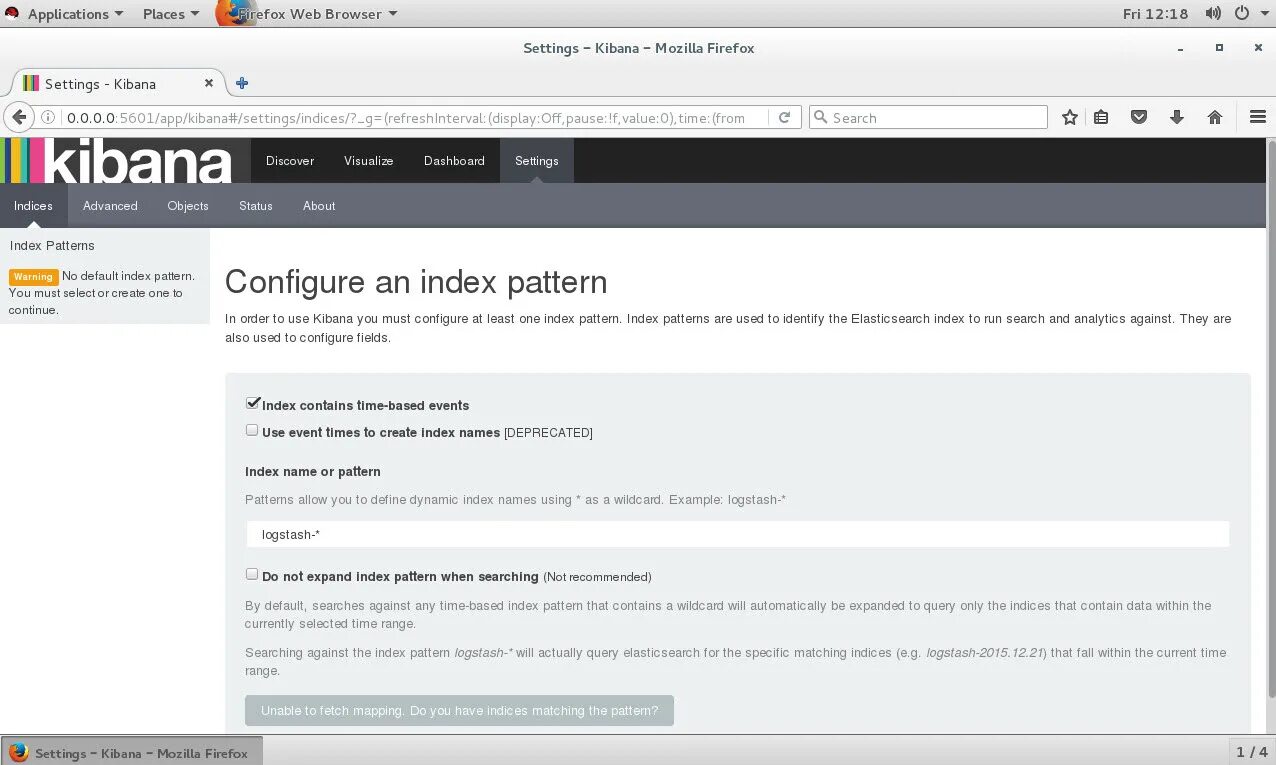Open the Objects sub-tab
This screenshot has width=1276, height=765.
188,205
